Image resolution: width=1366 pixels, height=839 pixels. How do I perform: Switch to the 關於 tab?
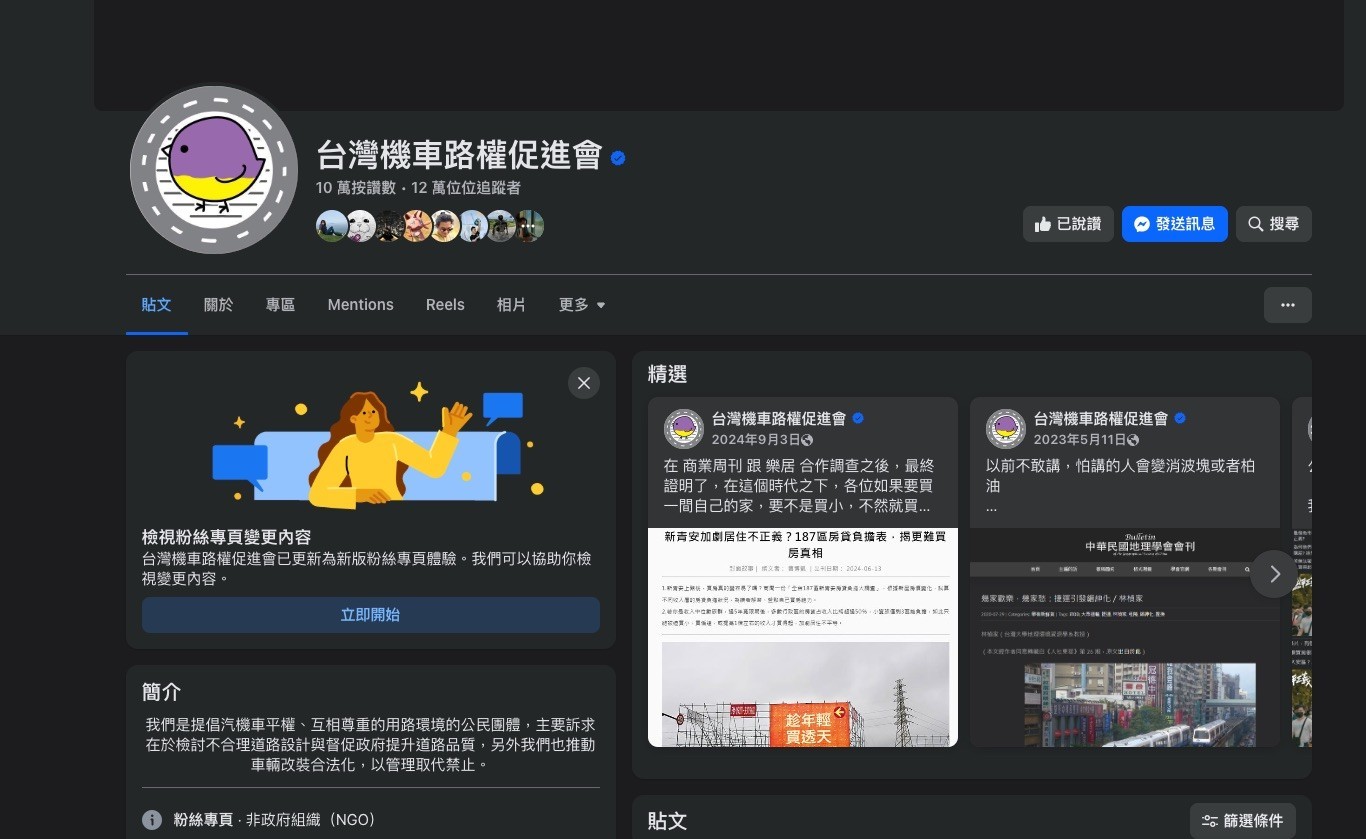pos(218,305)
